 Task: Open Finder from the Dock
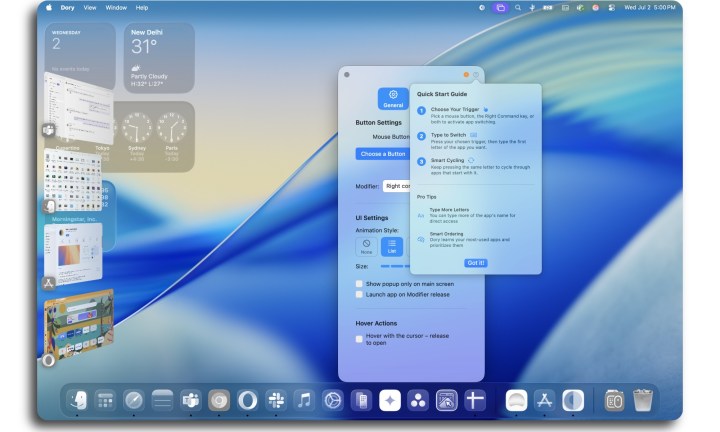(77, 400)
